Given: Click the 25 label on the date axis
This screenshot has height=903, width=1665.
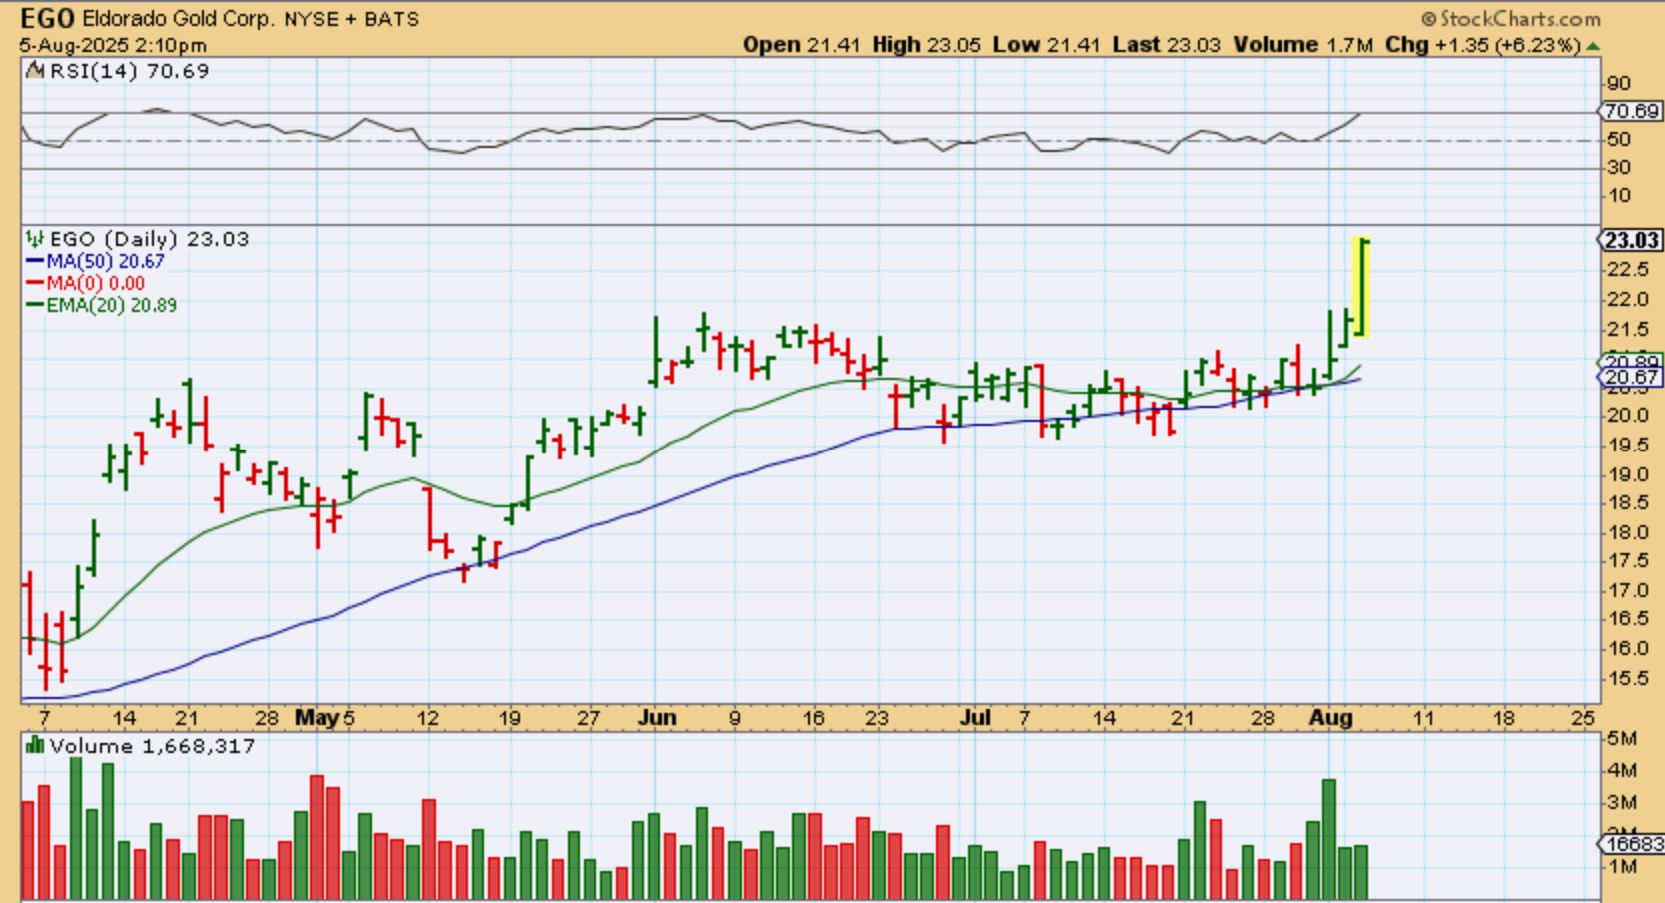Looking at the screenshot, I should point(1582,718).
